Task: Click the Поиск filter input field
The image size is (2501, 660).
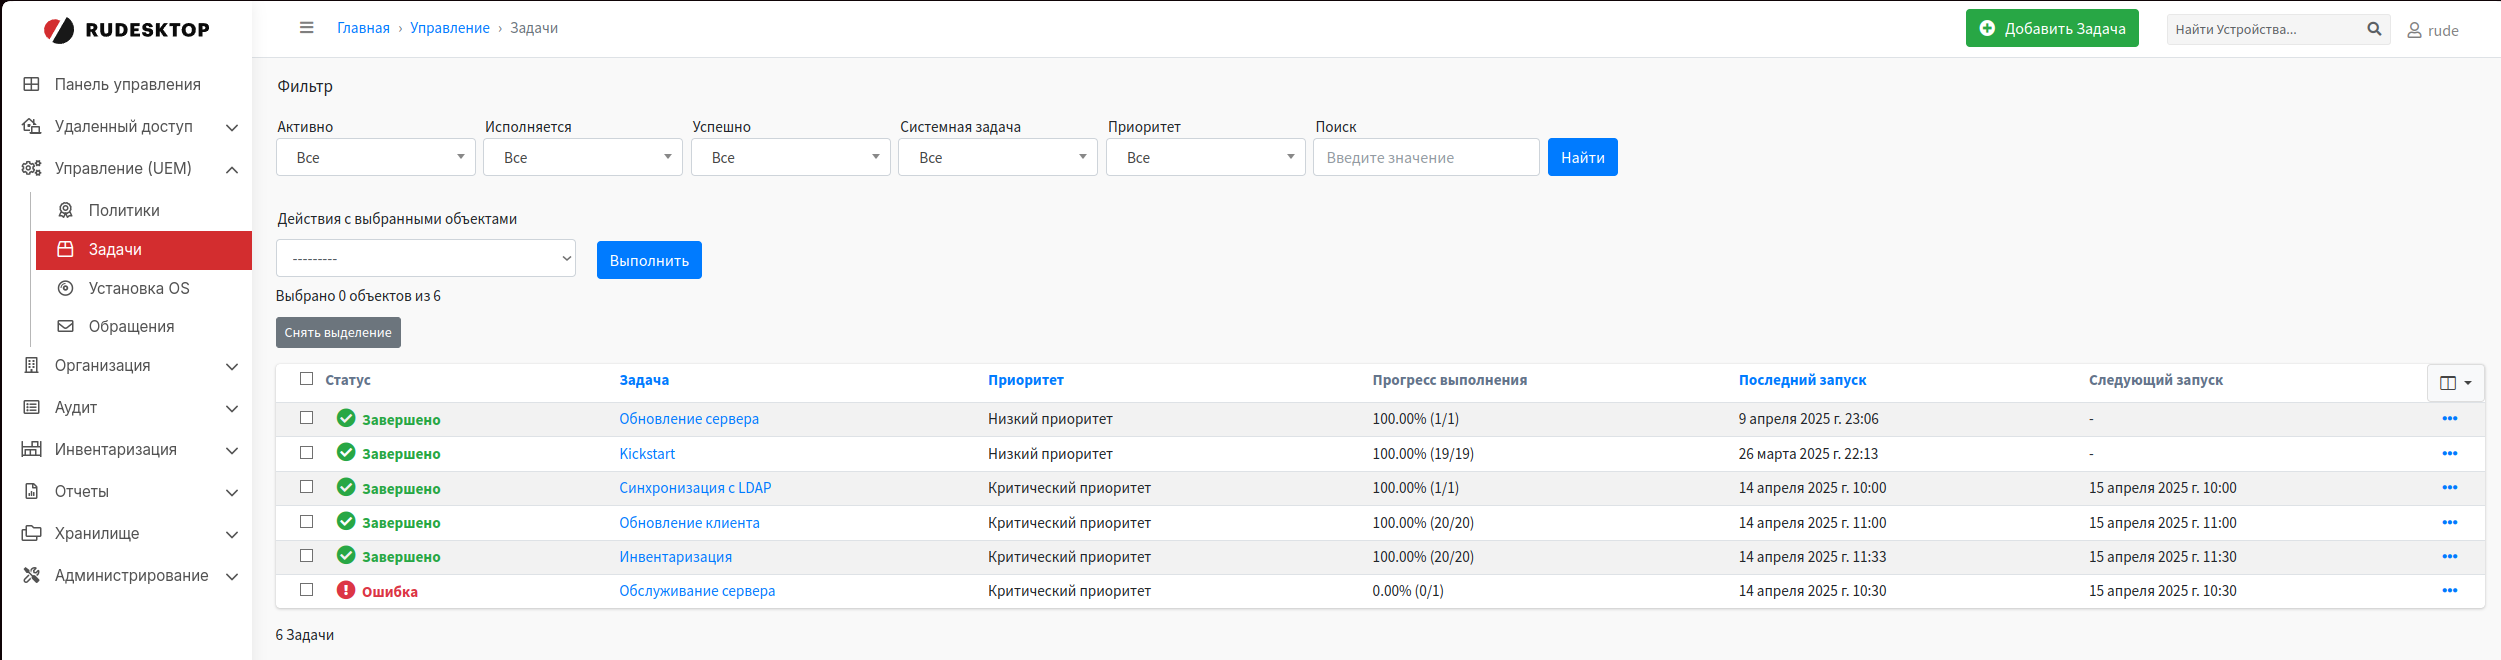Action: pos(1425,158)
